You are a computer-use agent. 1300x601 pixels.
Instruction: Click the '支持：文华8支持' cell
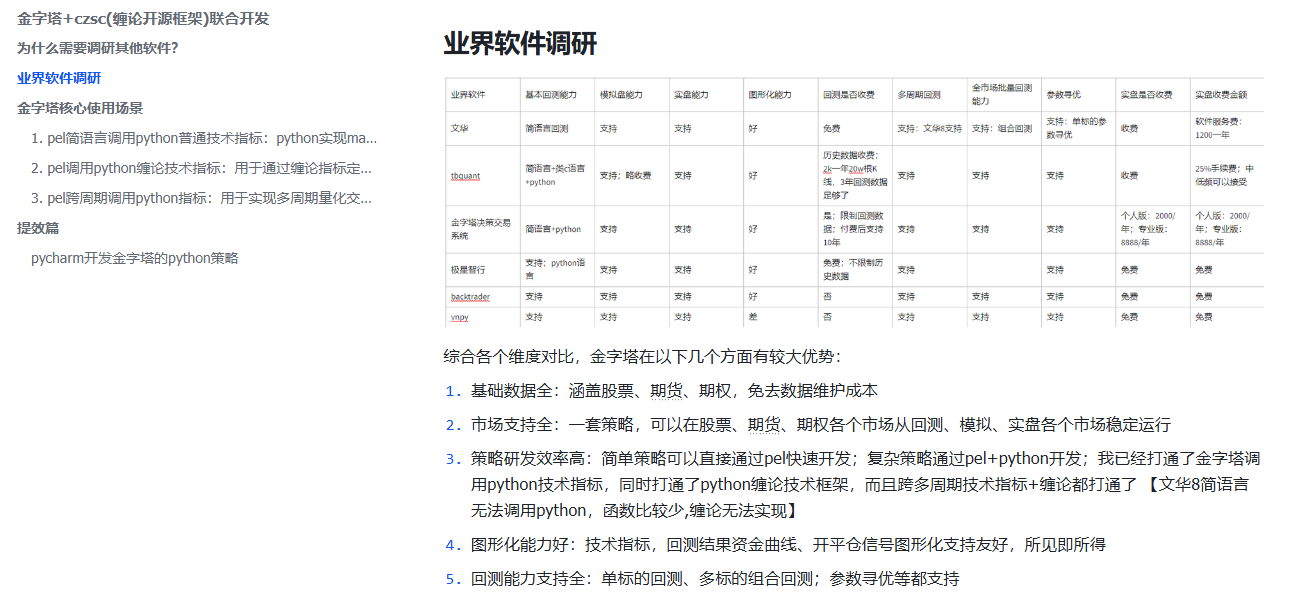pyautogui.click(x=929, y=128)
